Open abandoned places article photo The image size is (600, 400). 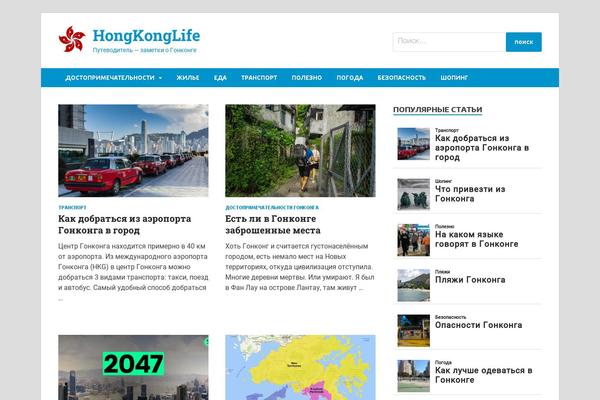(x=300, y=150)
